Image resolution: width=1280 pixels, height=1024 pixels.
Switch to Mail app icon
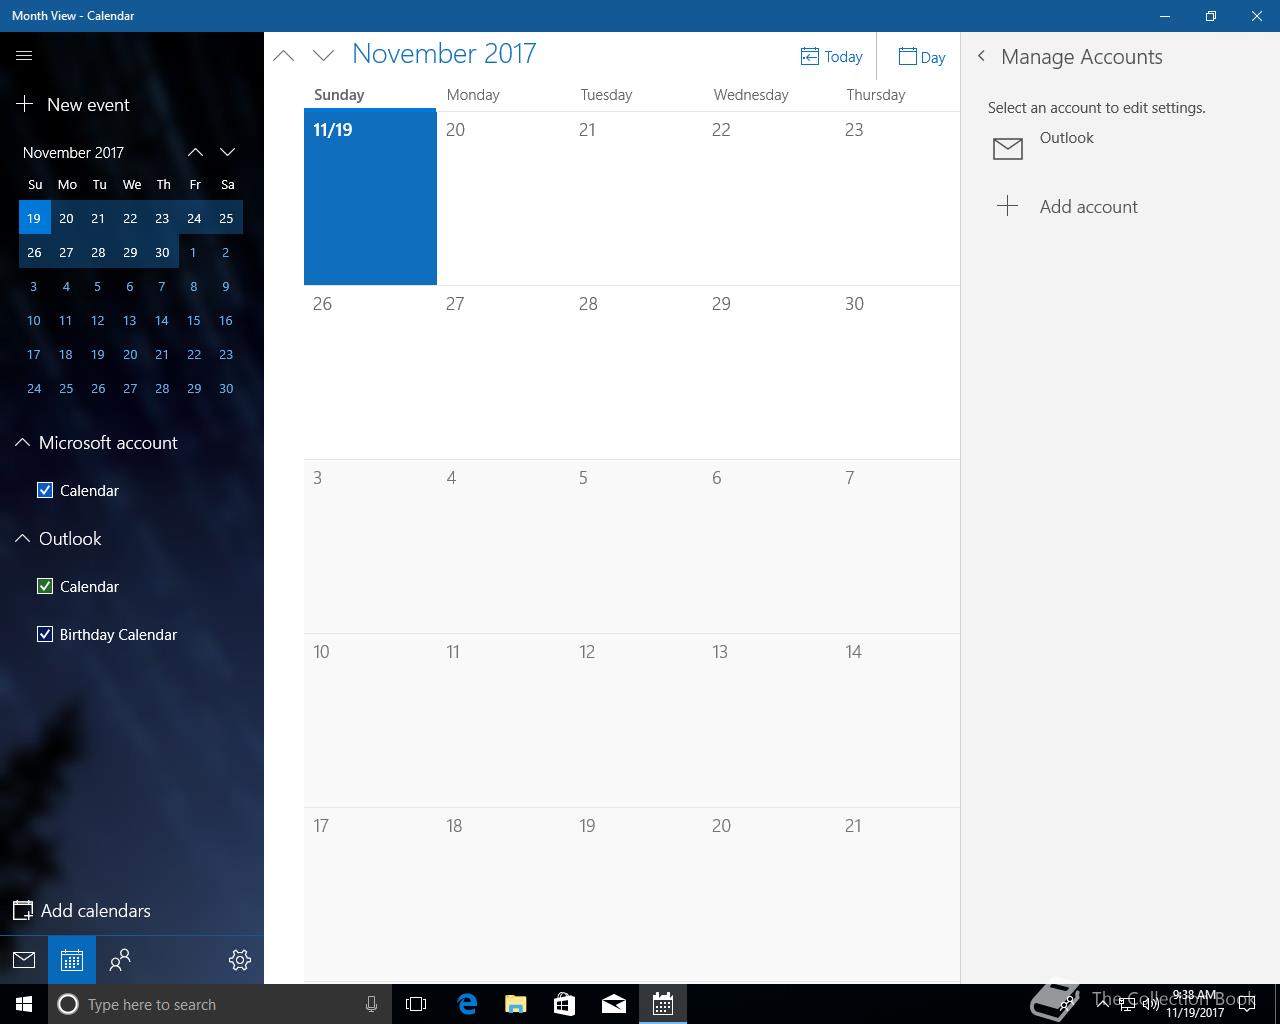(x=24, y=960)
